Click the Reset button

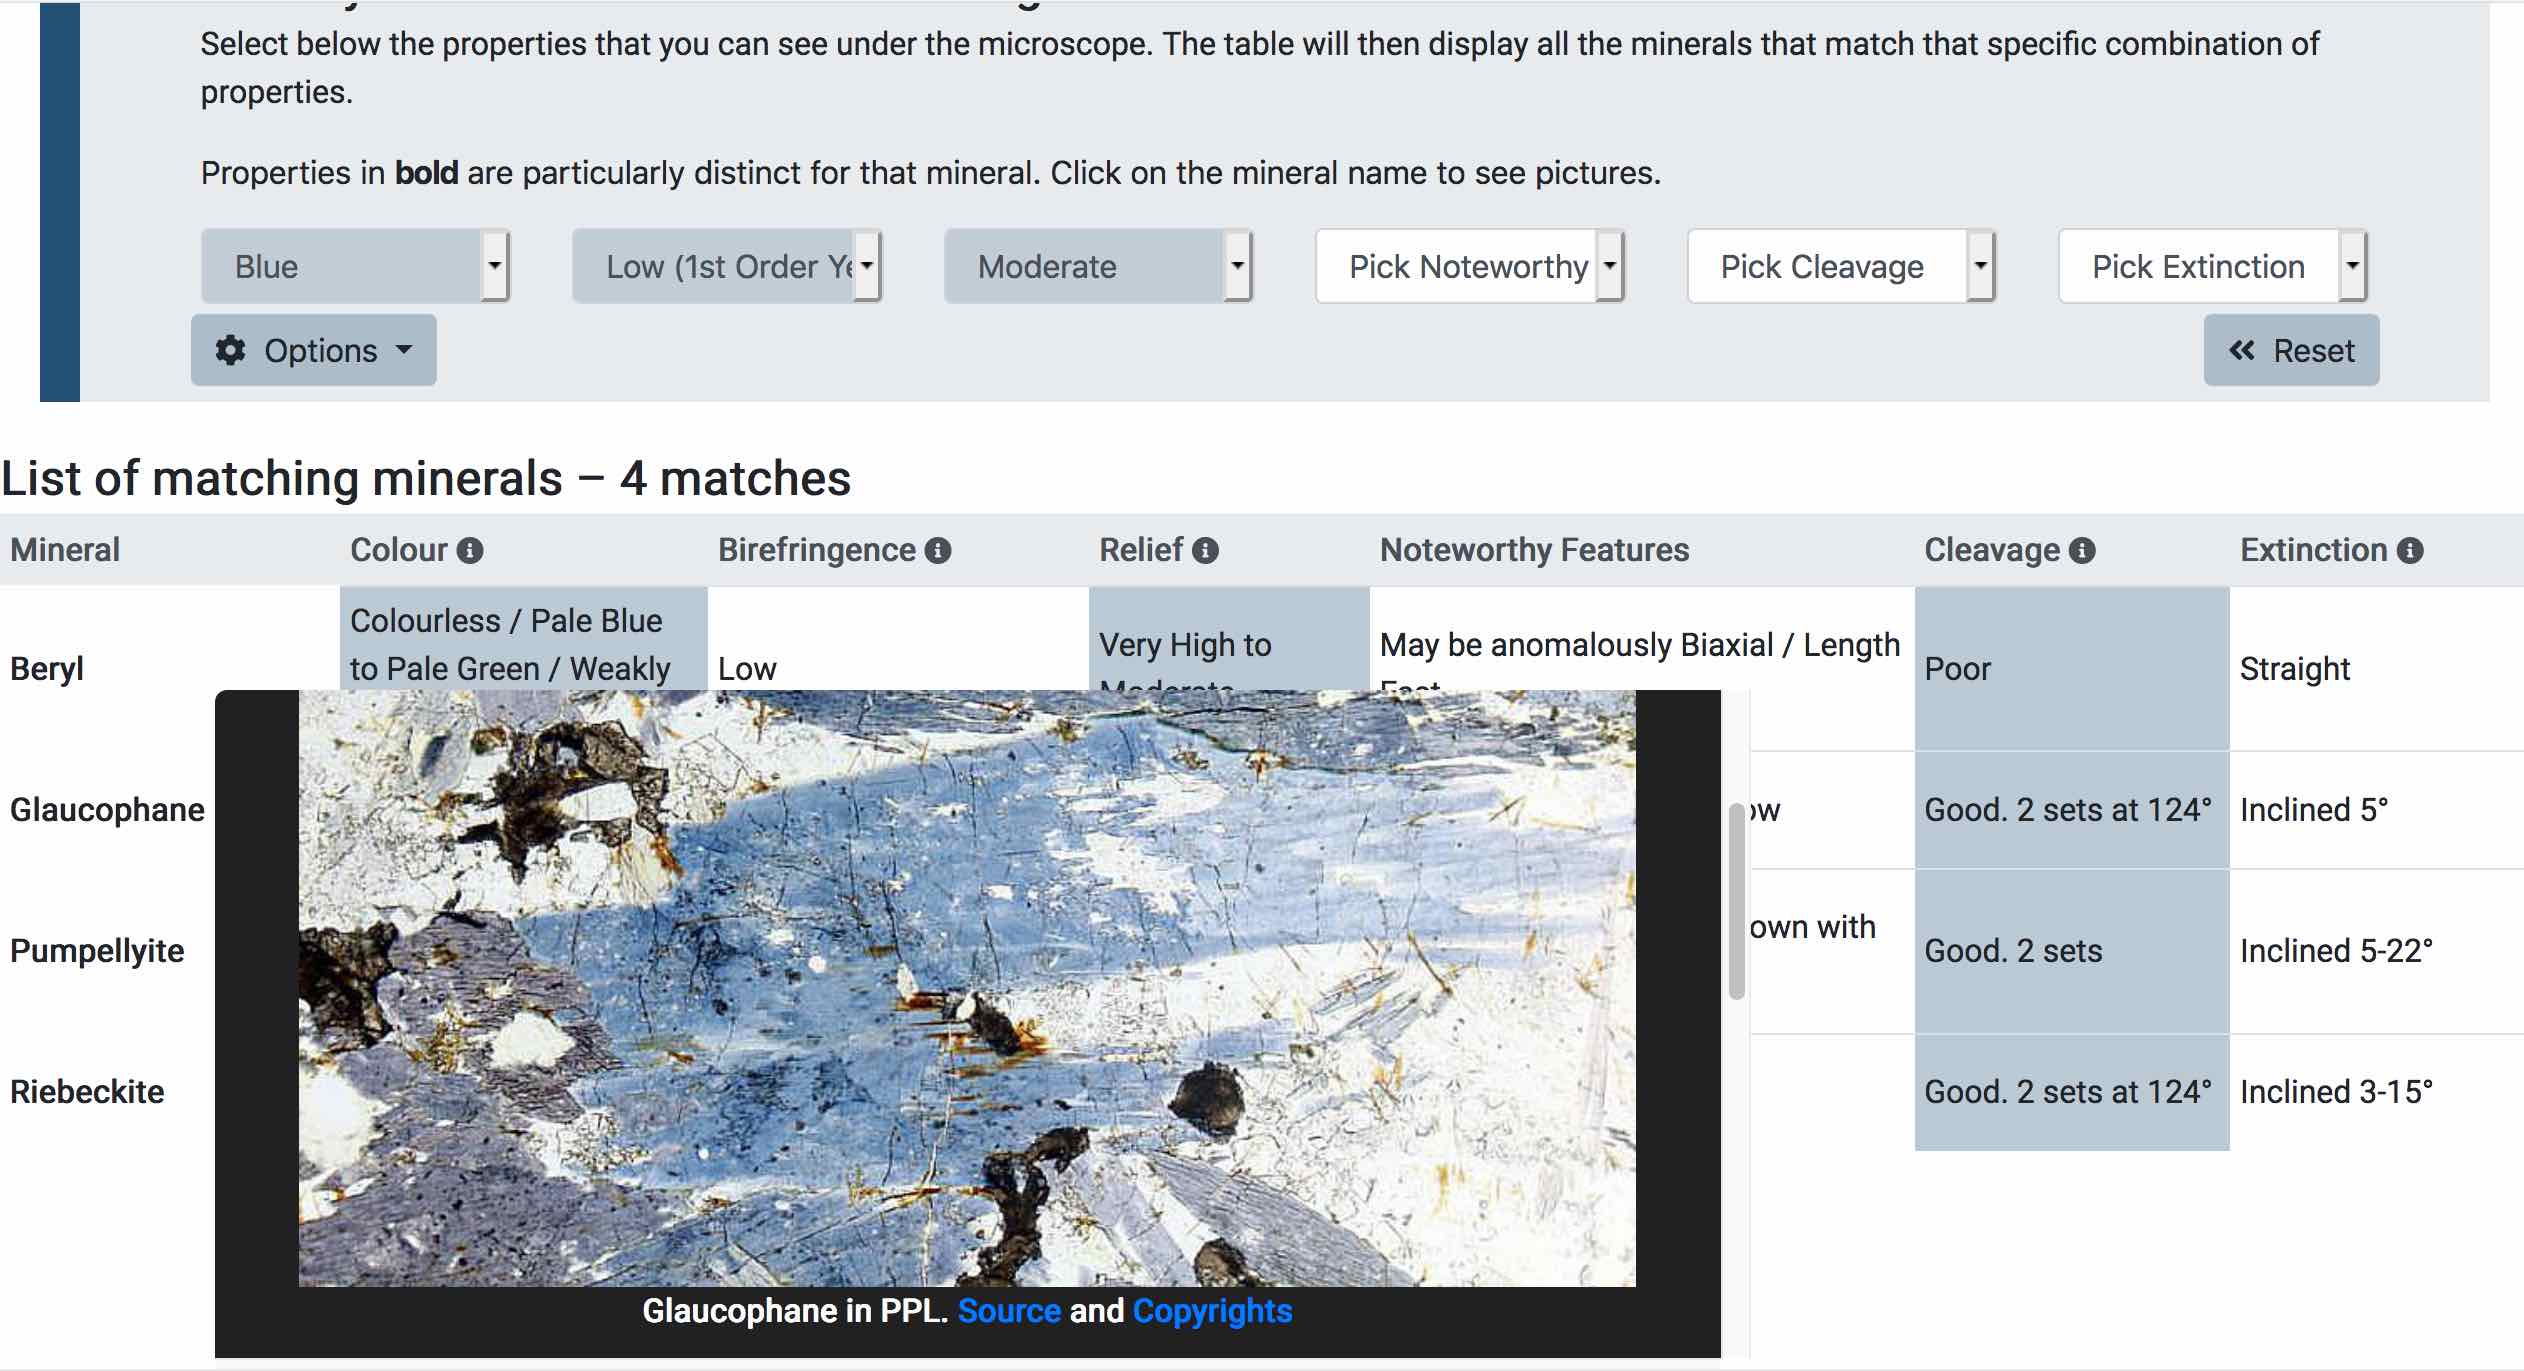pyautogui.click(x=2293, y=350)
